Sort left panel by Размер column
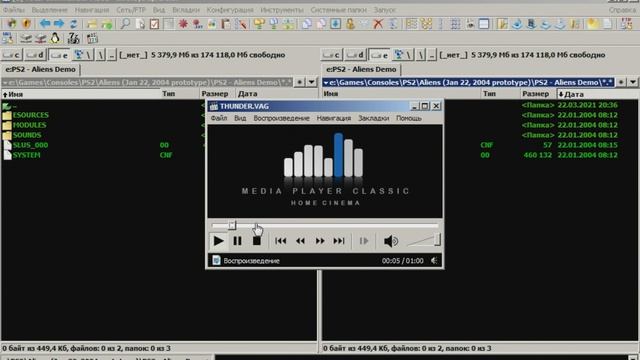Viewport: 640px width, 360px height. pos(217,94)
